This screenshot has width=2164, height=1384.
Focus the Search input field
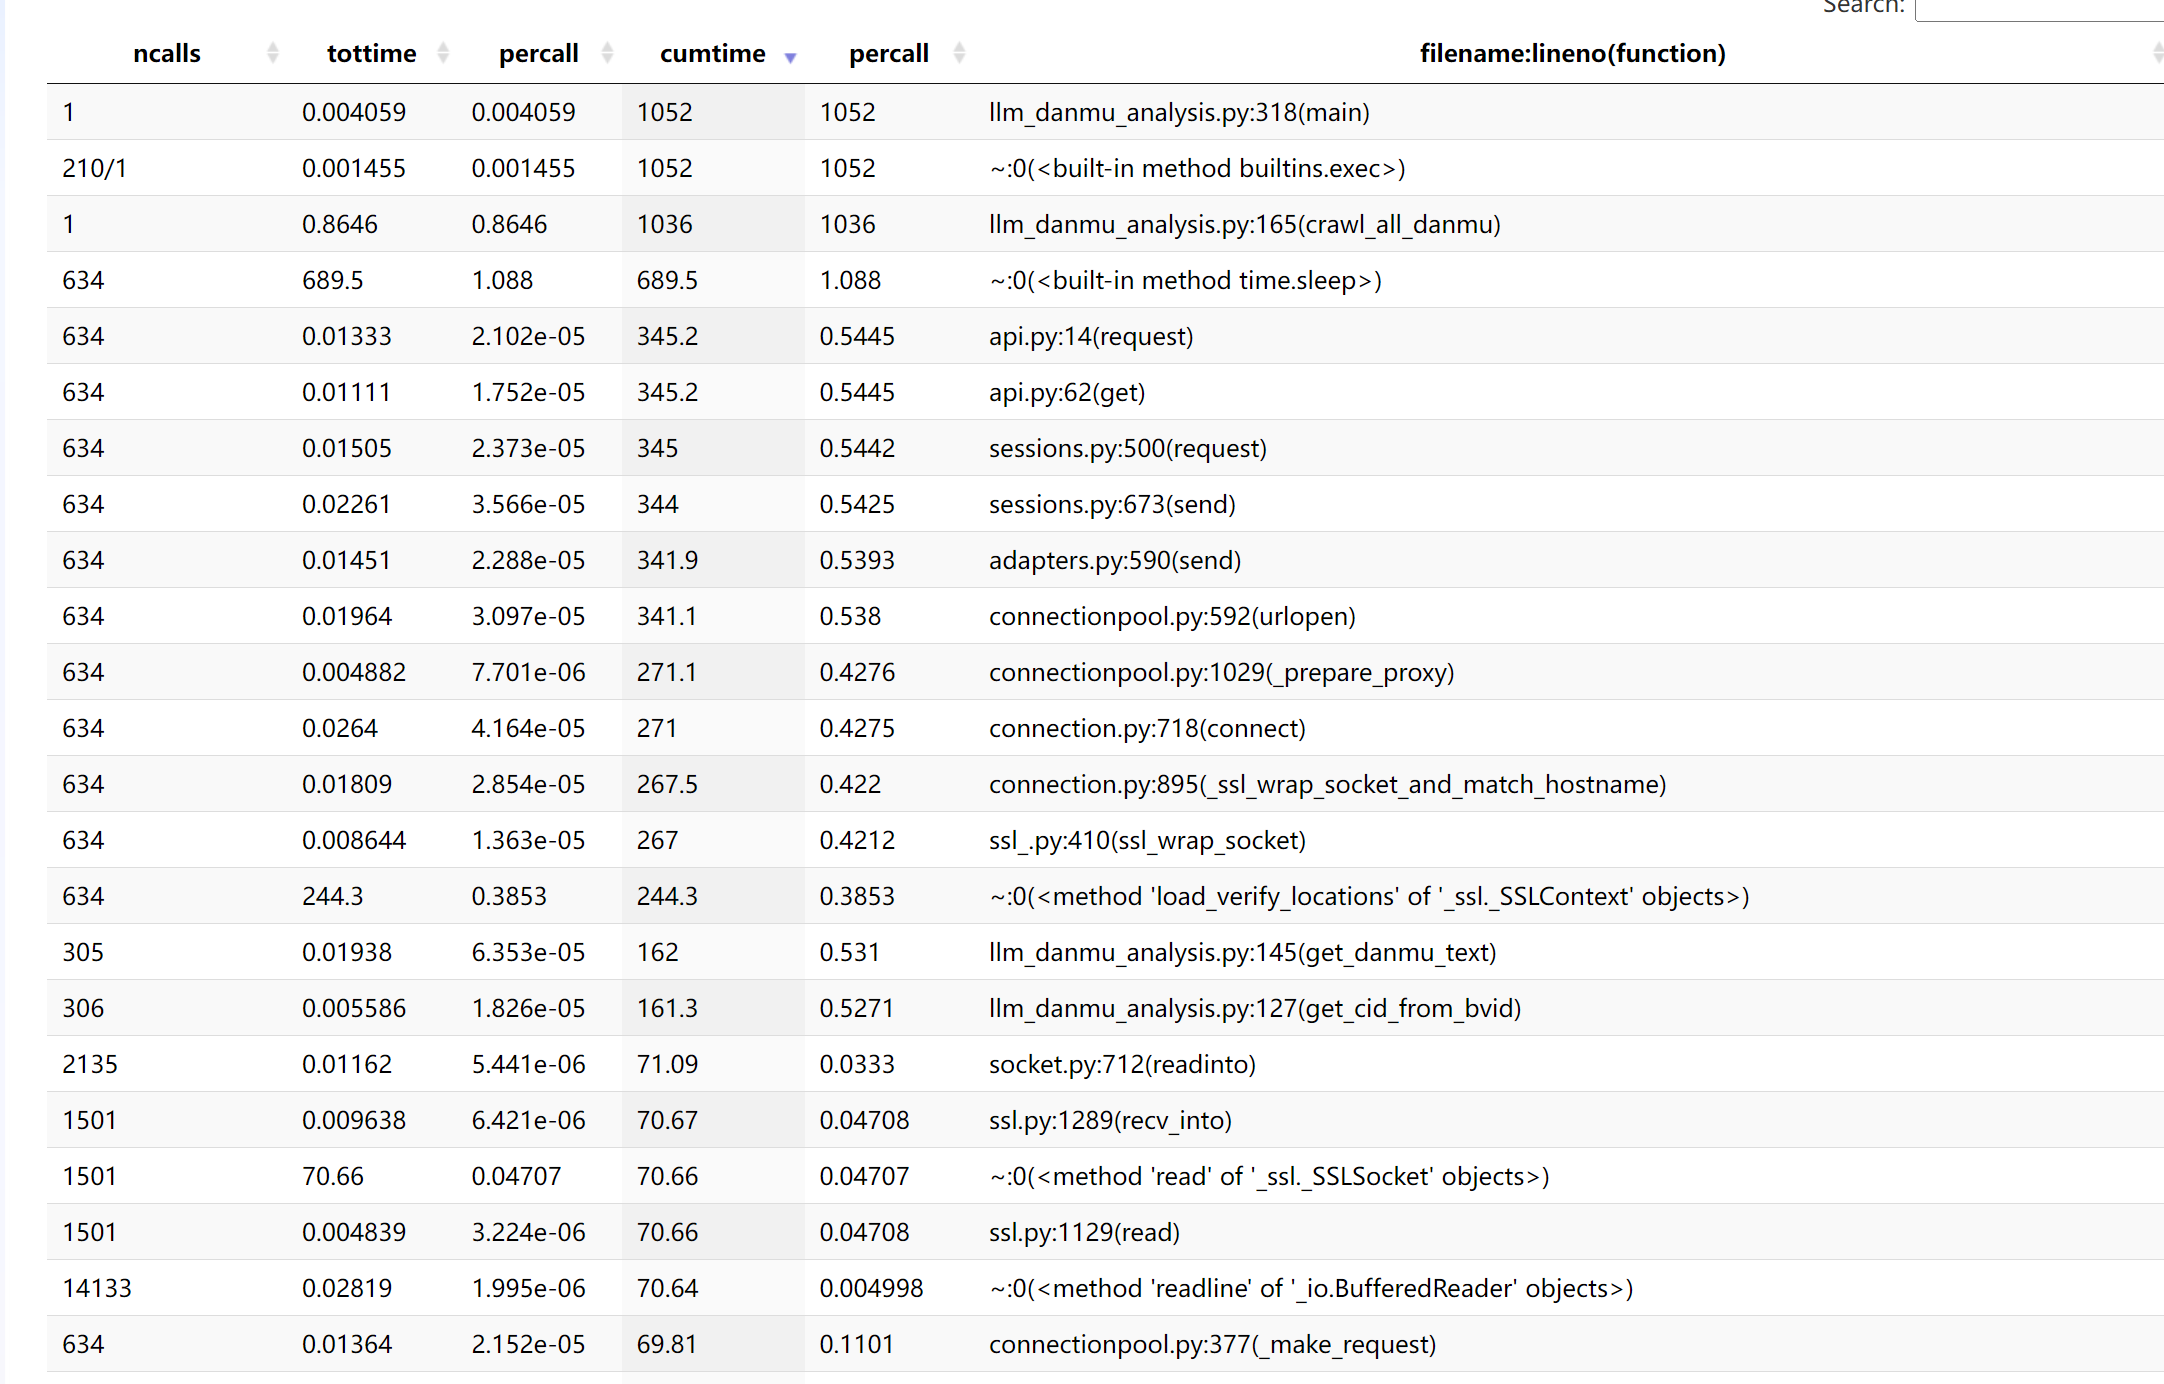coord(2040,8)
